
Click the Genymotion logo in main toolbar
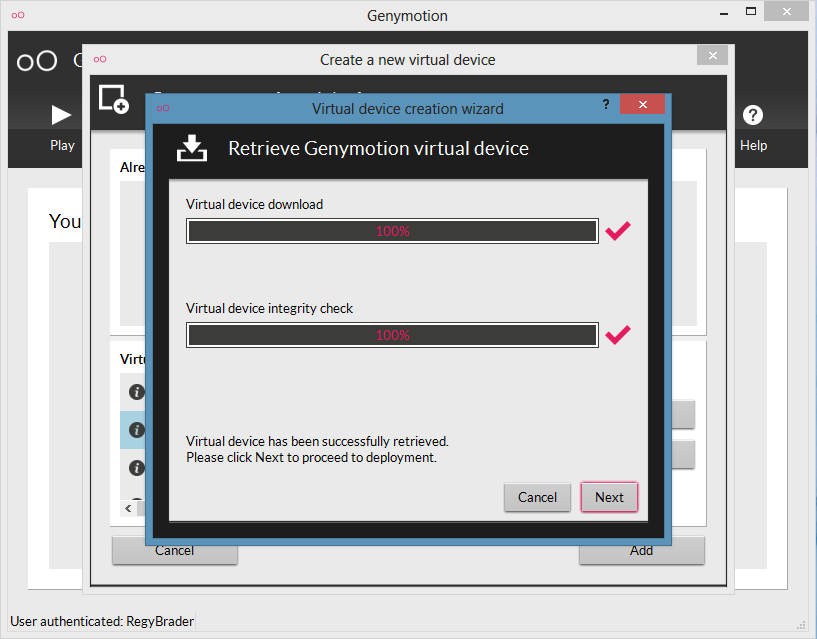[36, 61]
